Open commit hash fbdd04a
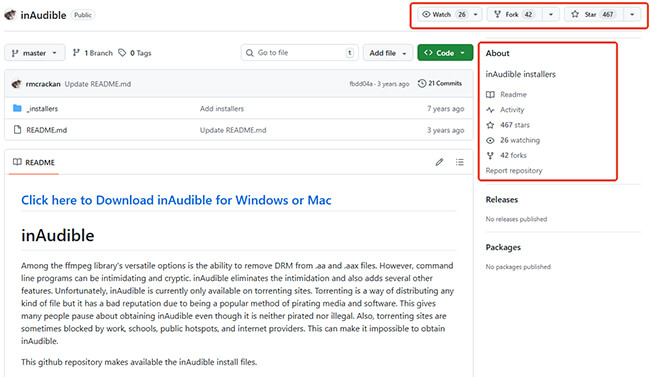 coord(361,84)
